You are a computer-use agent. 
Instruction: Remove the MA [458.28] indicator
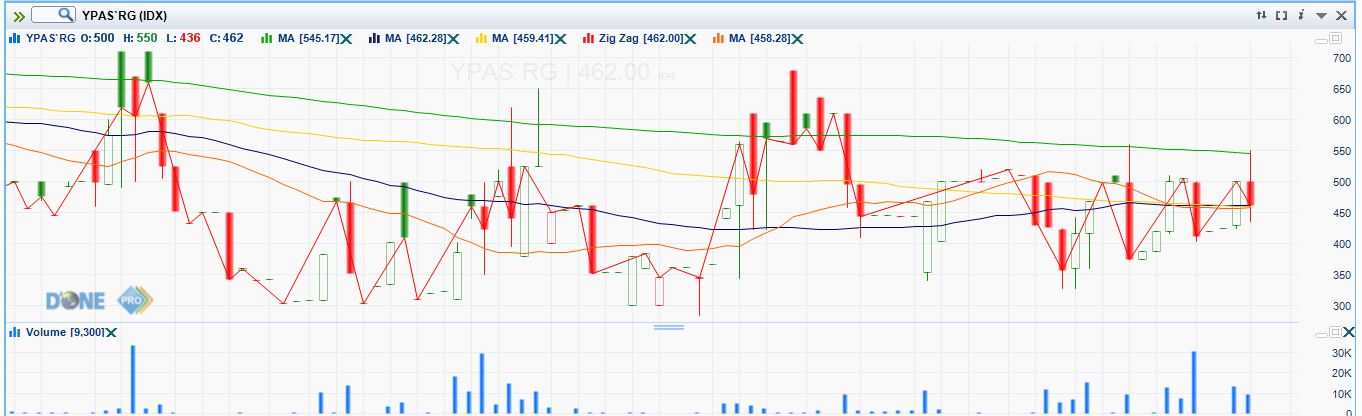coord(797,38)
